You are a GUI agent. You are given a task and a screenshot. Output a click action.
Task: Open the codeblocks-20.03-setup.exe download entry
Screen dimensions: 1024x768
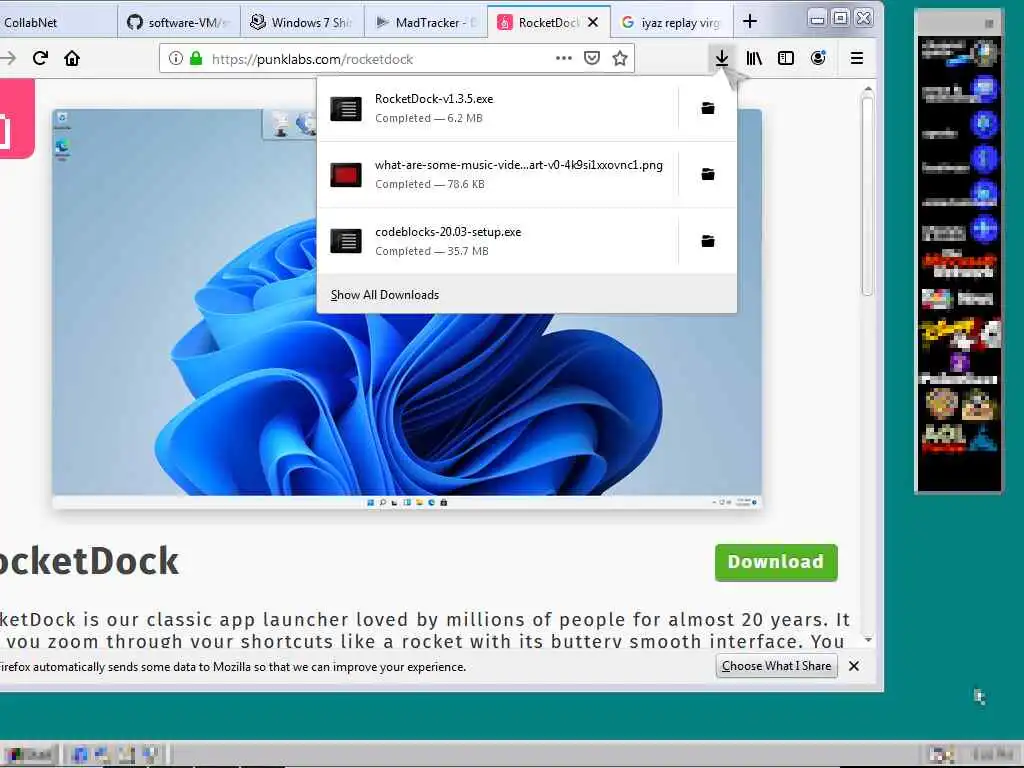coord(498,242)
